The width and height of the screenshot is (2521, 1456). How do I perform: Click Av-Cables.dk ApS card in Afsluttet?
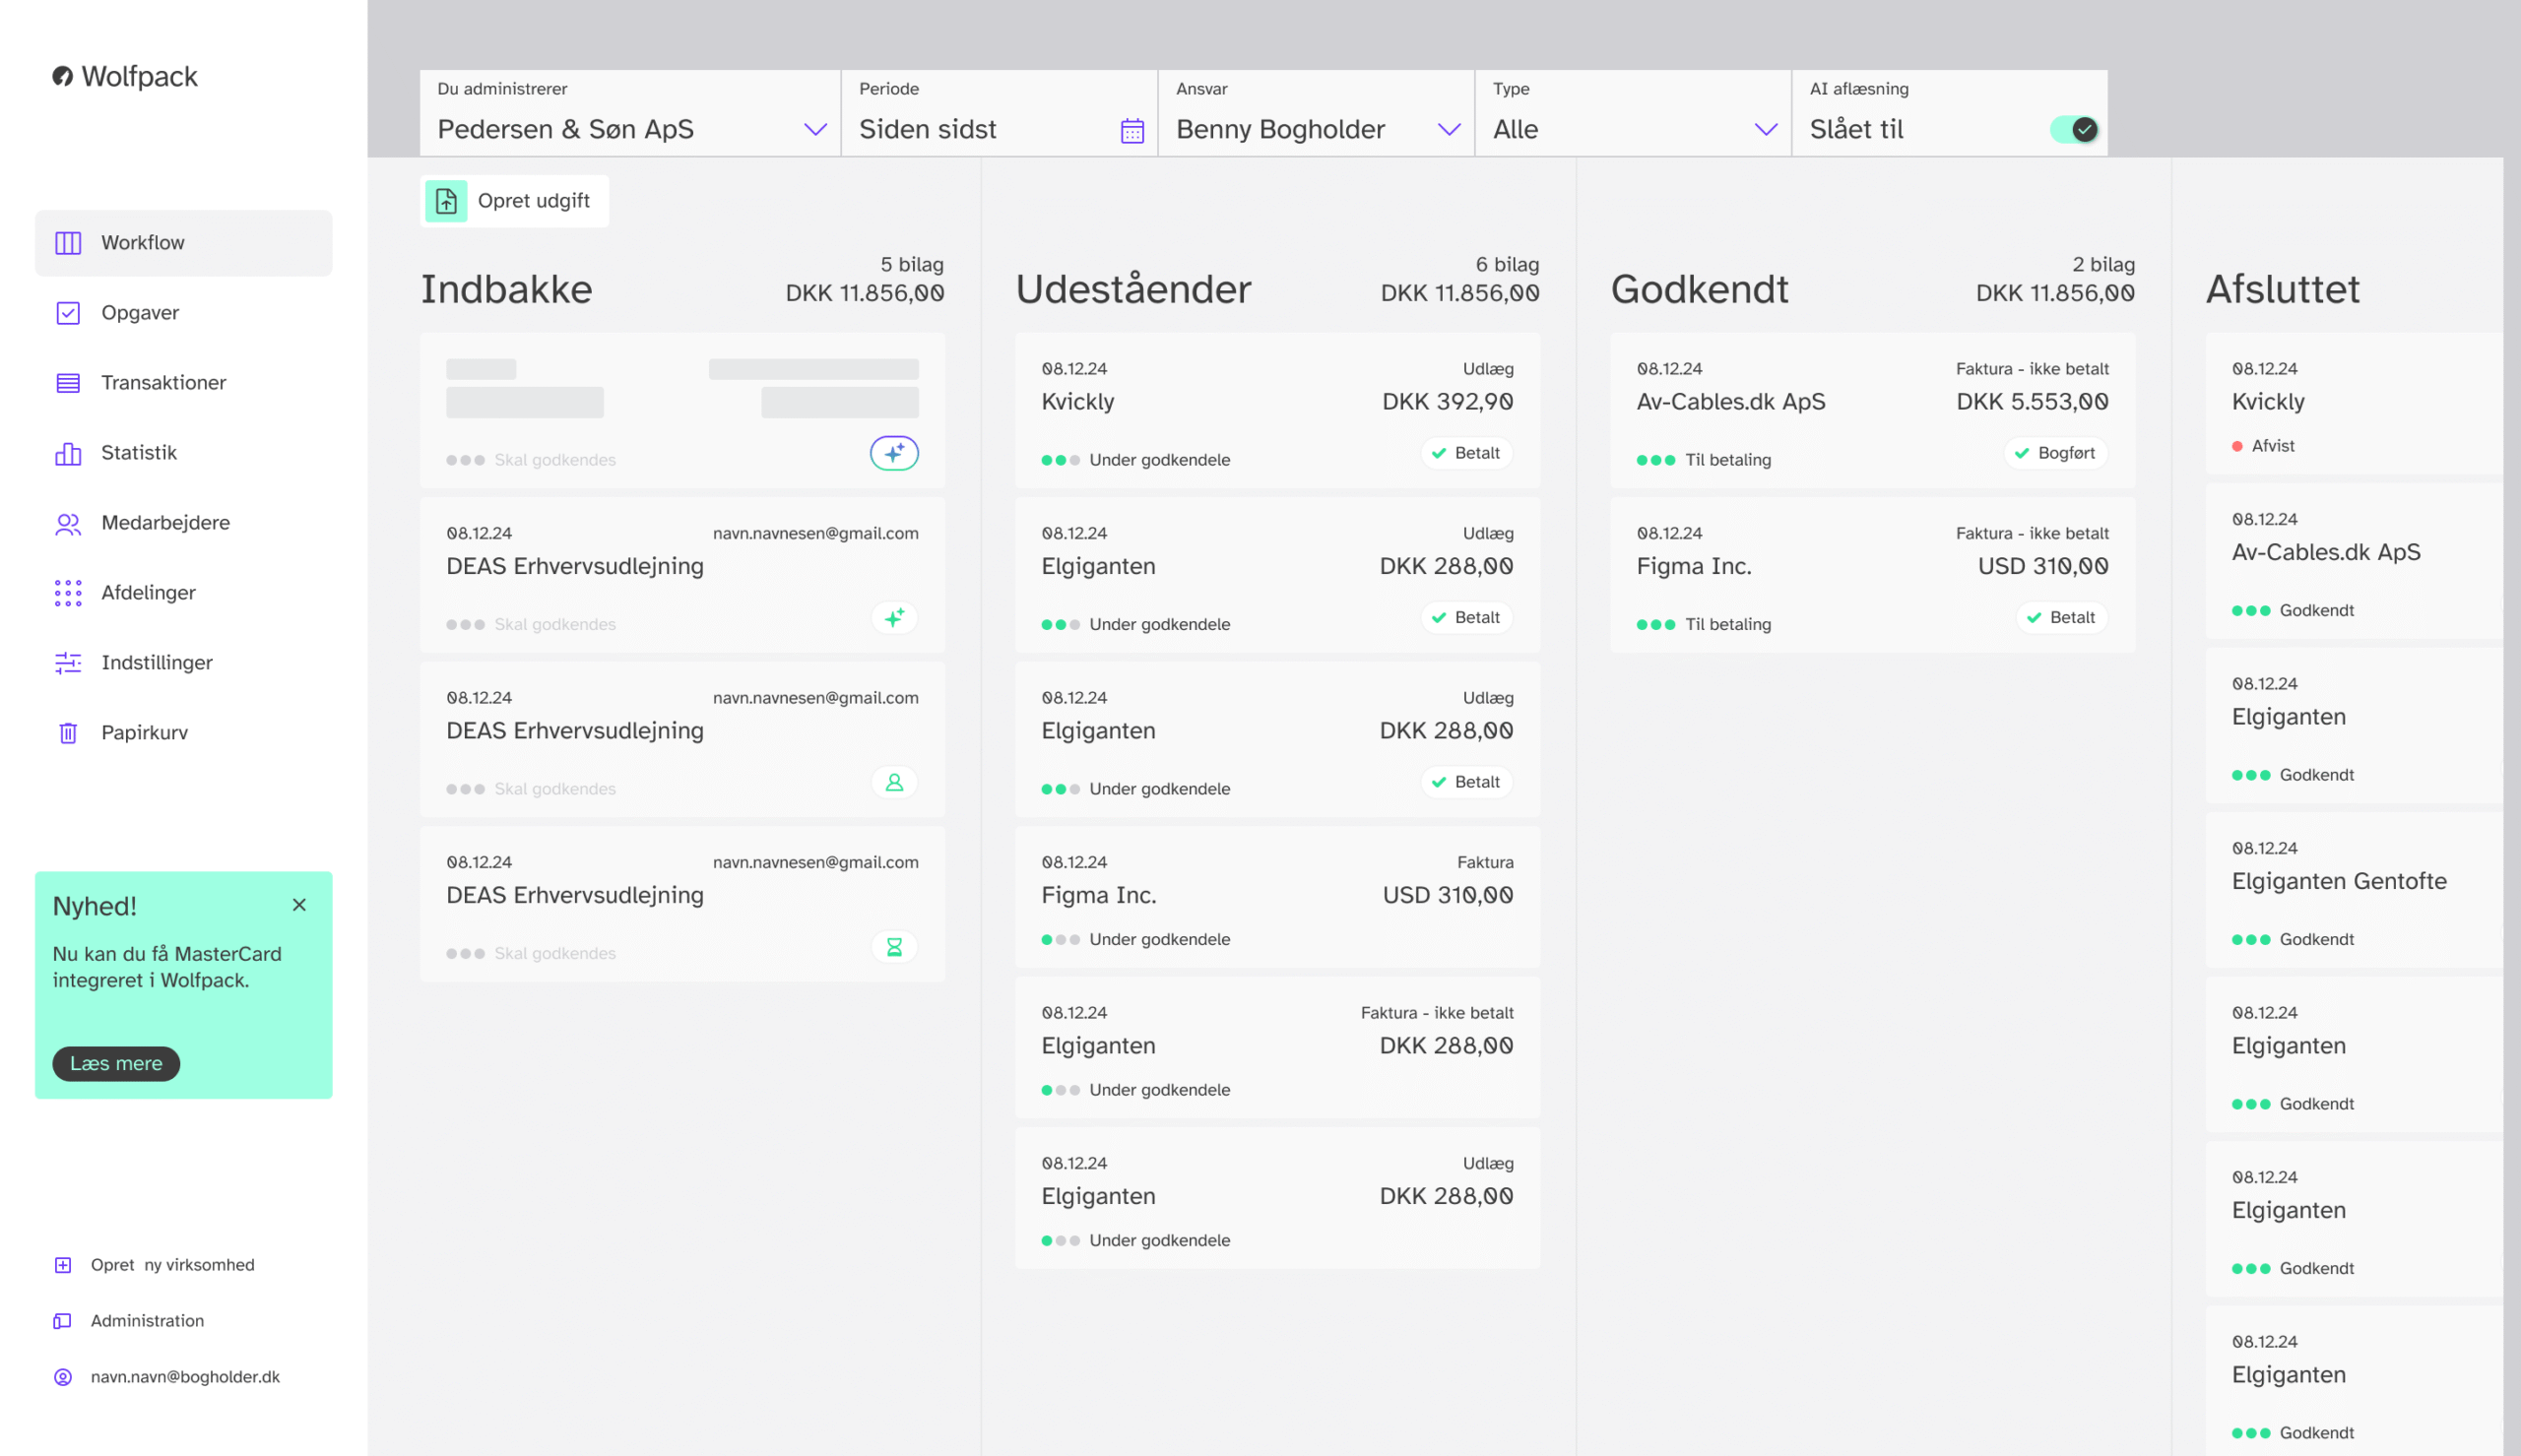point(2354,561)
